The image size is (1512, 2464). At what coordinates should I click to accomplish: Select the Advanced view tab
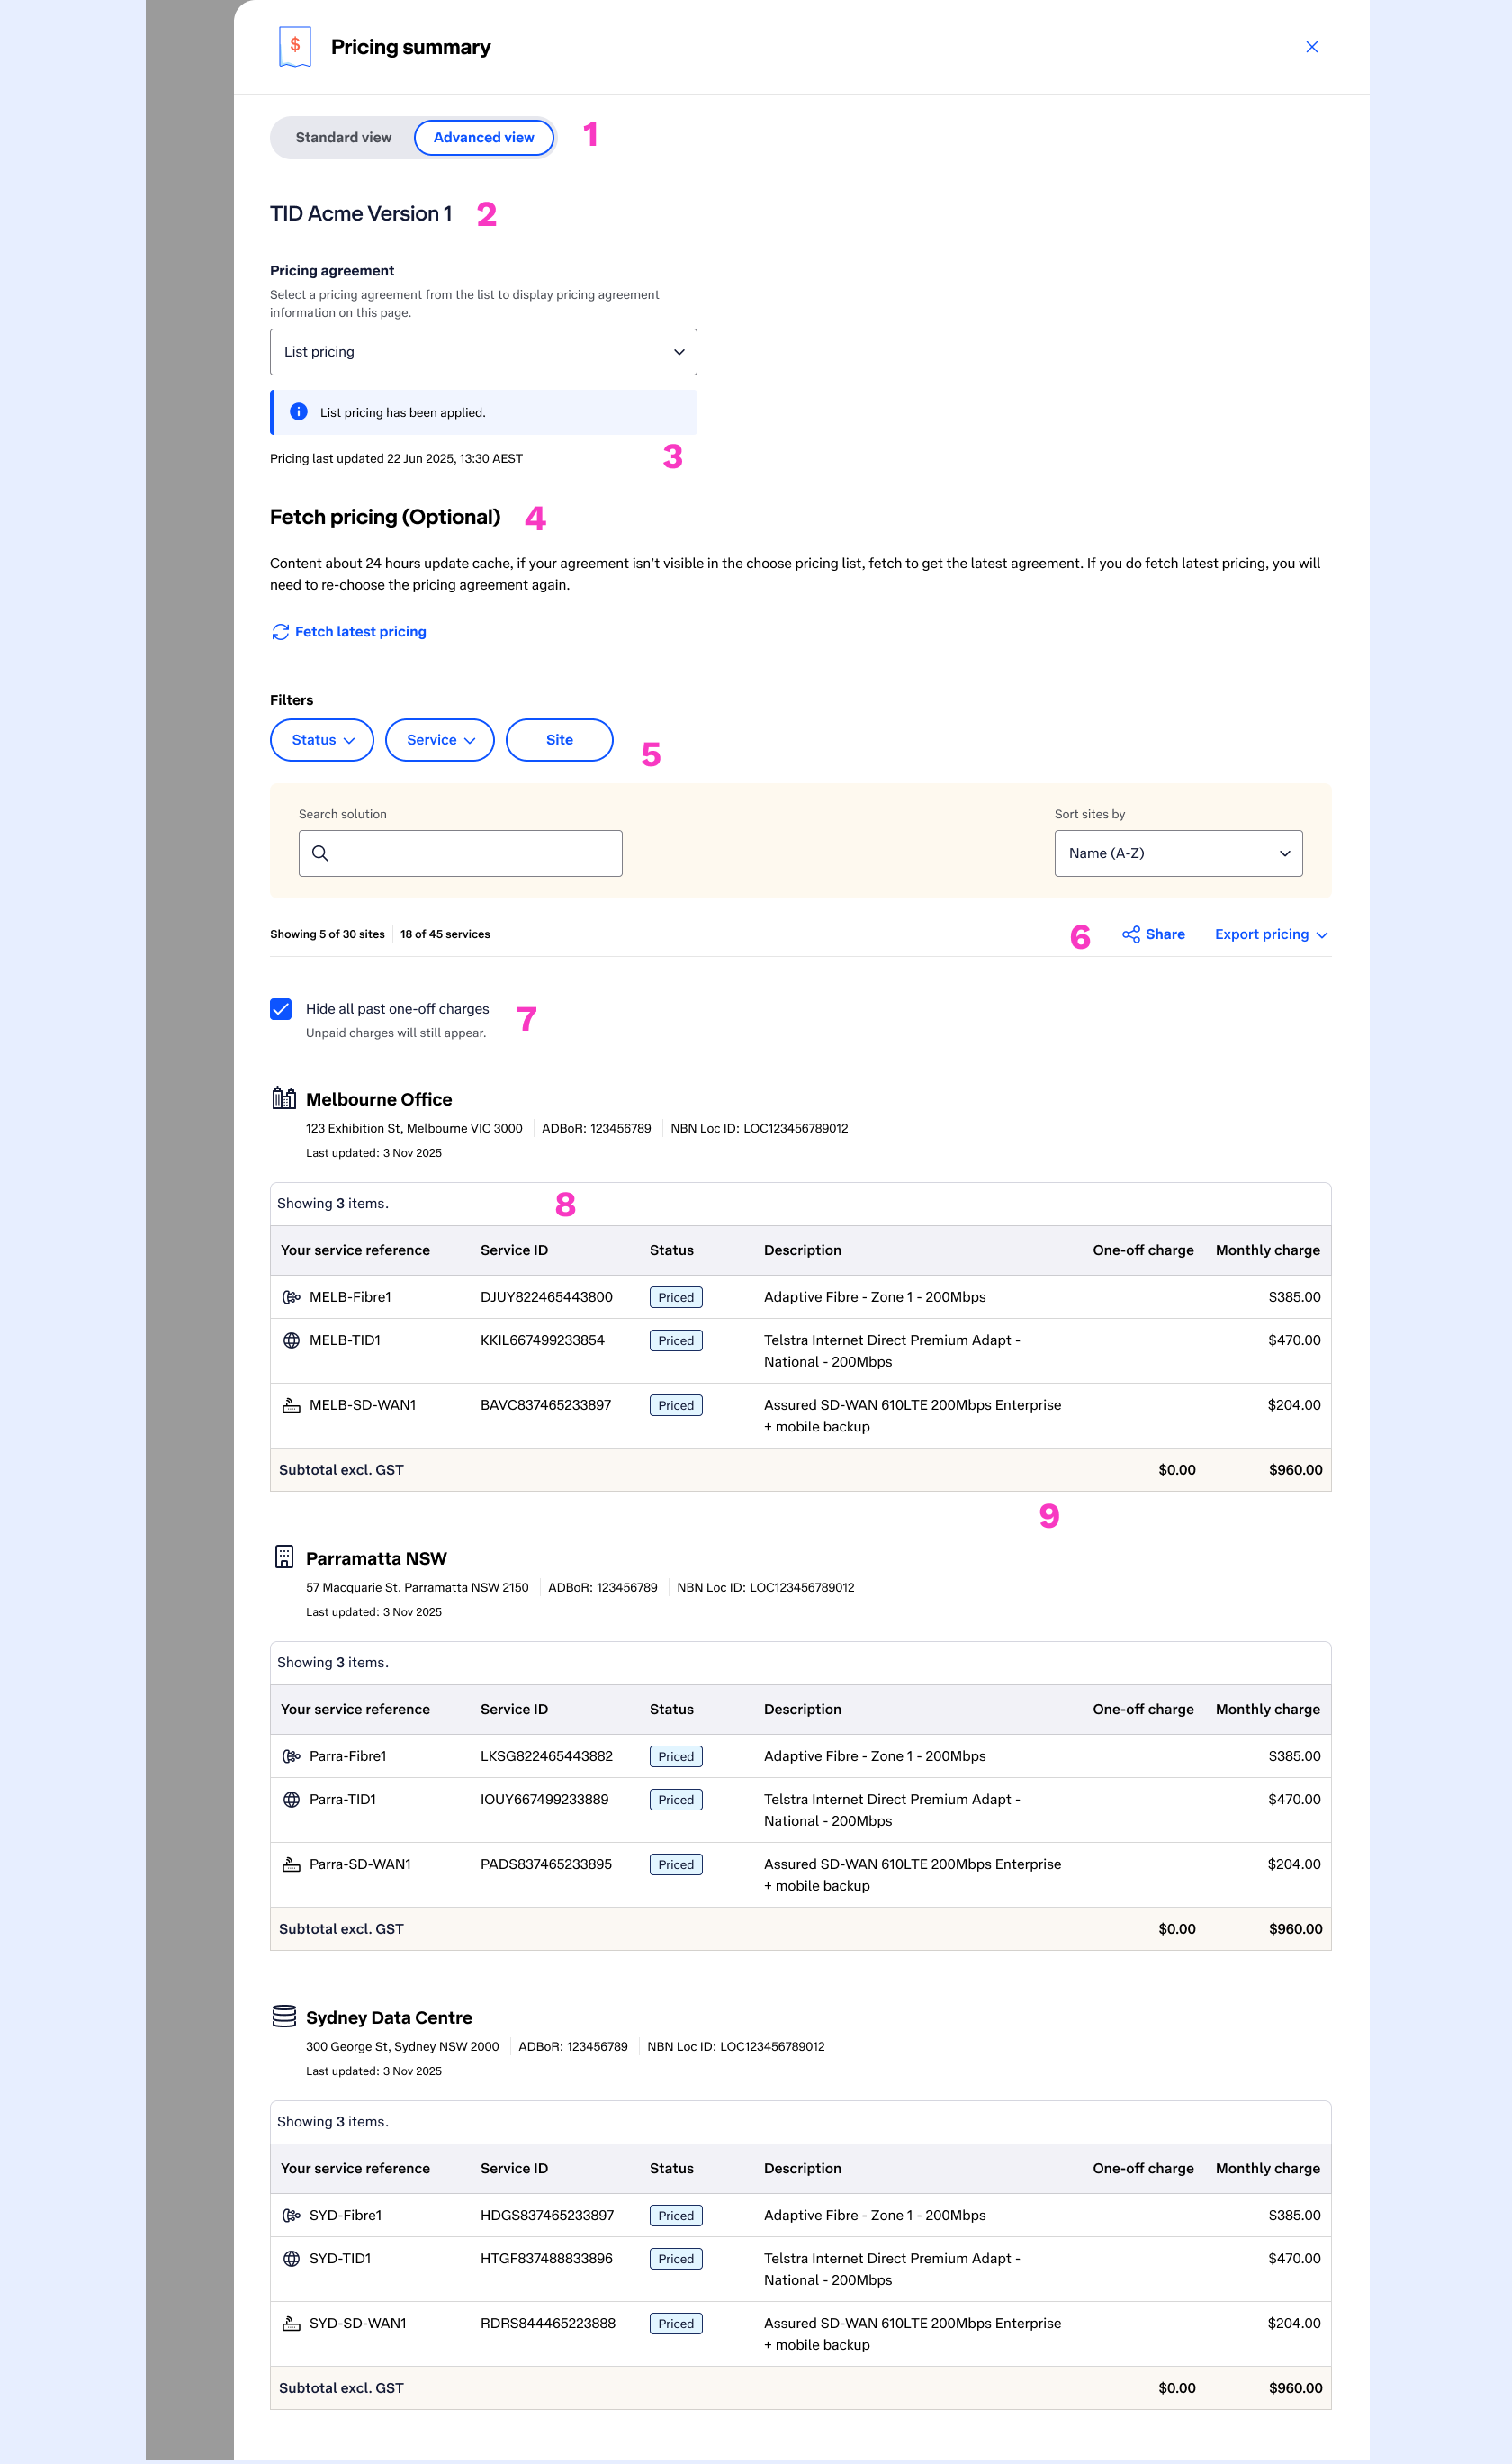click(483, 137)
